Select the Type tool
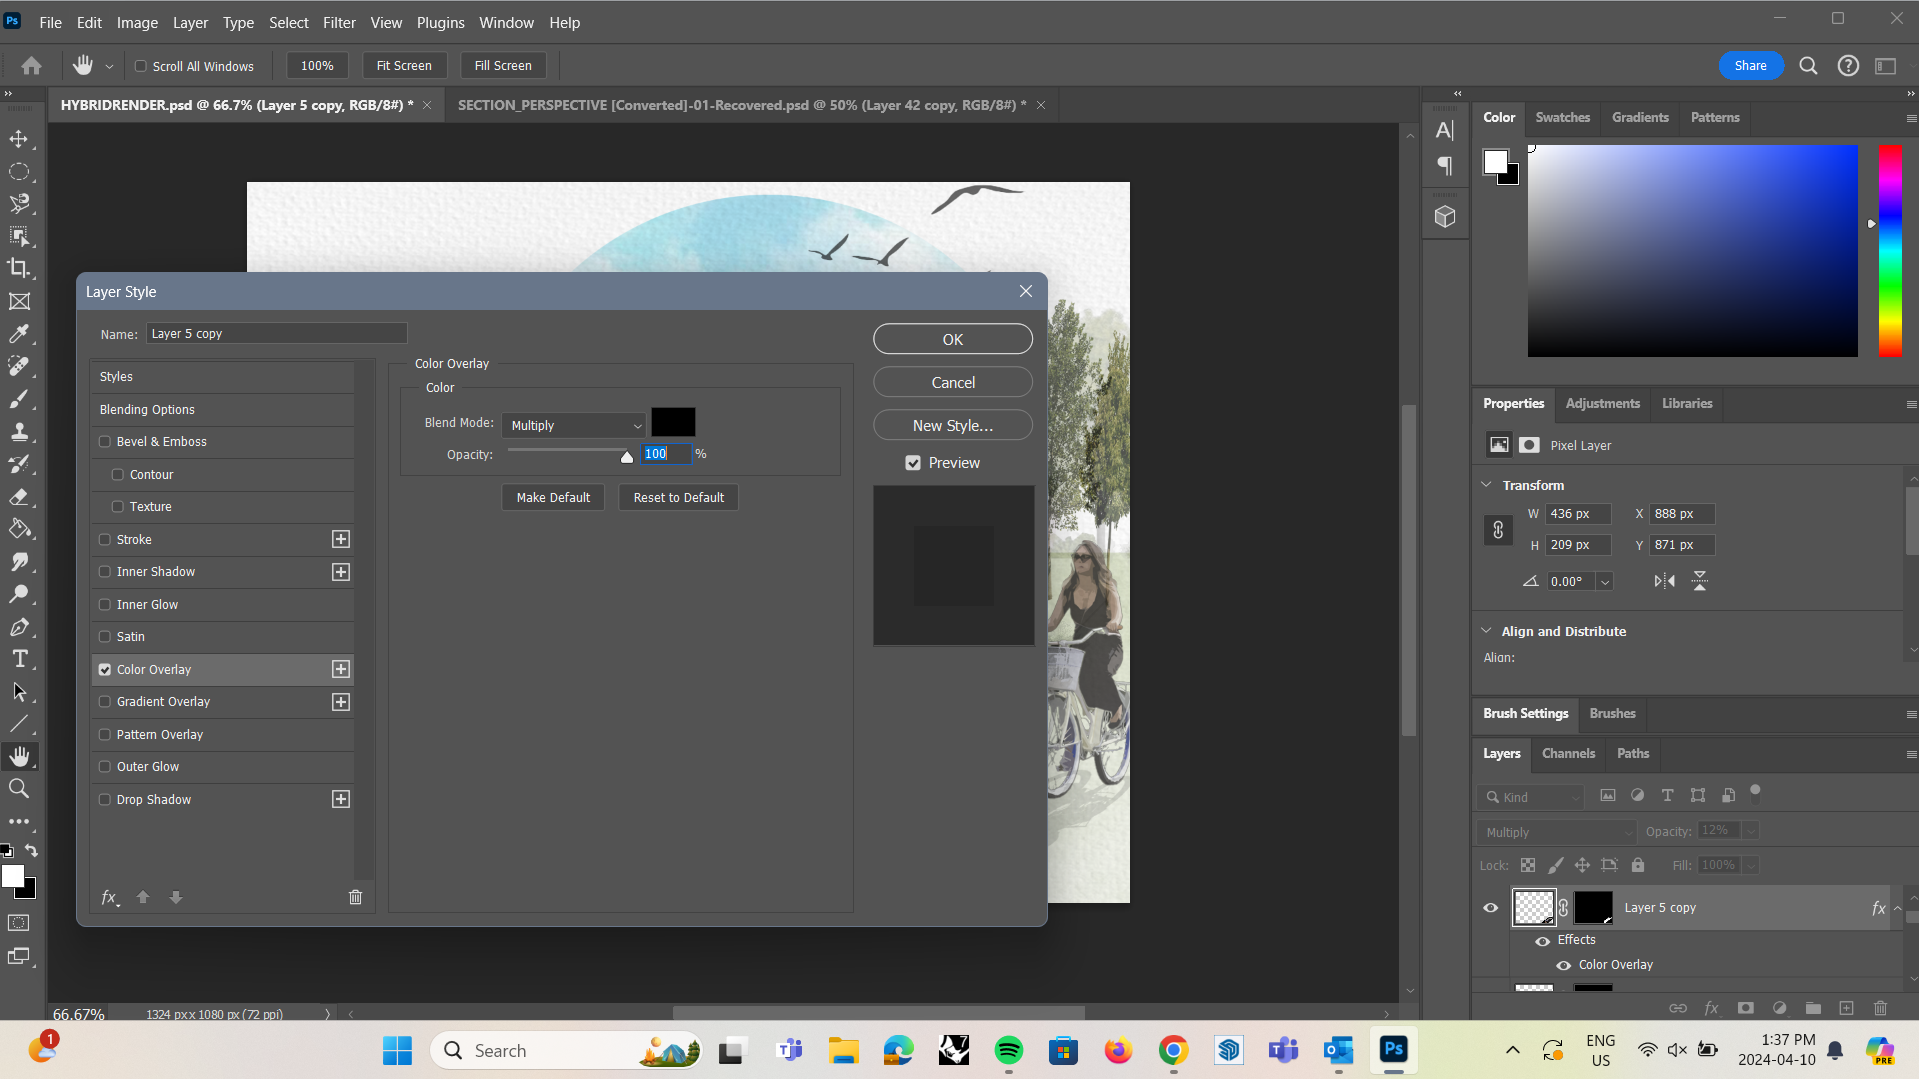 pyautogui.click(x=20, y=659)
